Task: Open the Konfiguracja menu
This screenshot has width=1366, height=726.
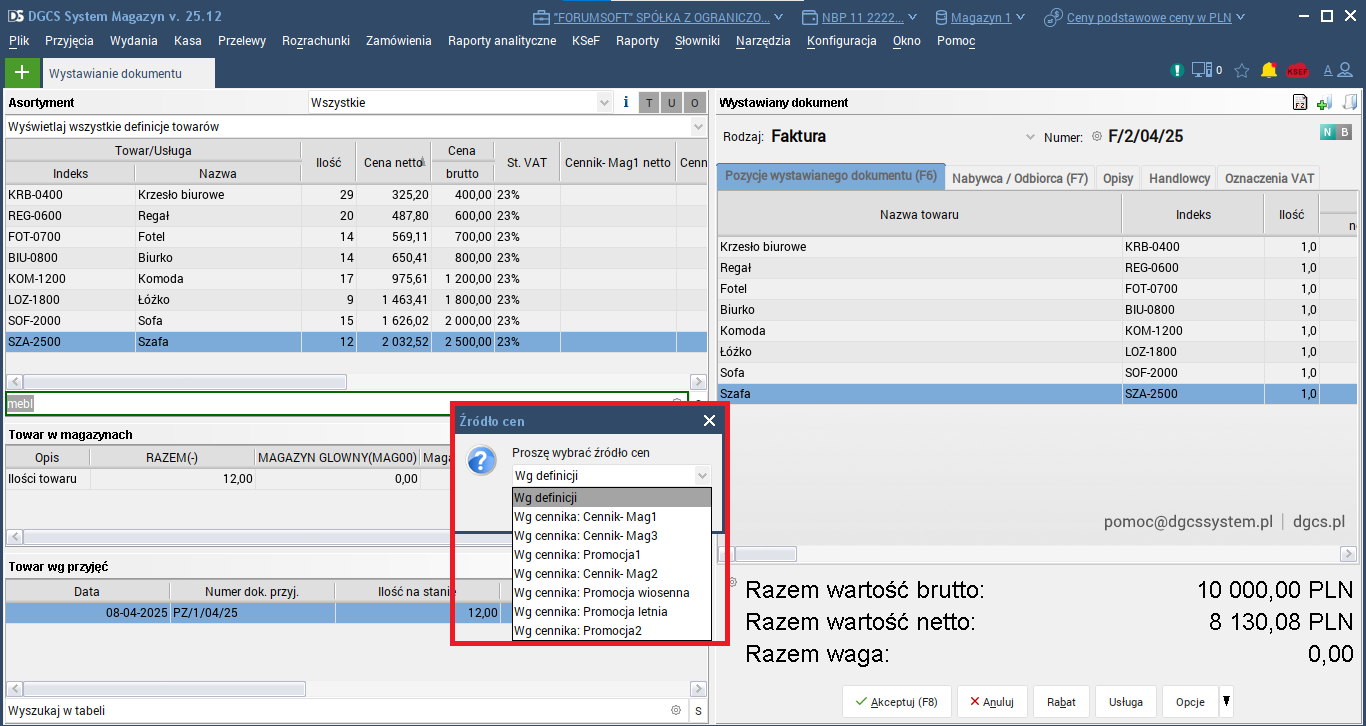Action: click(842, 41)
